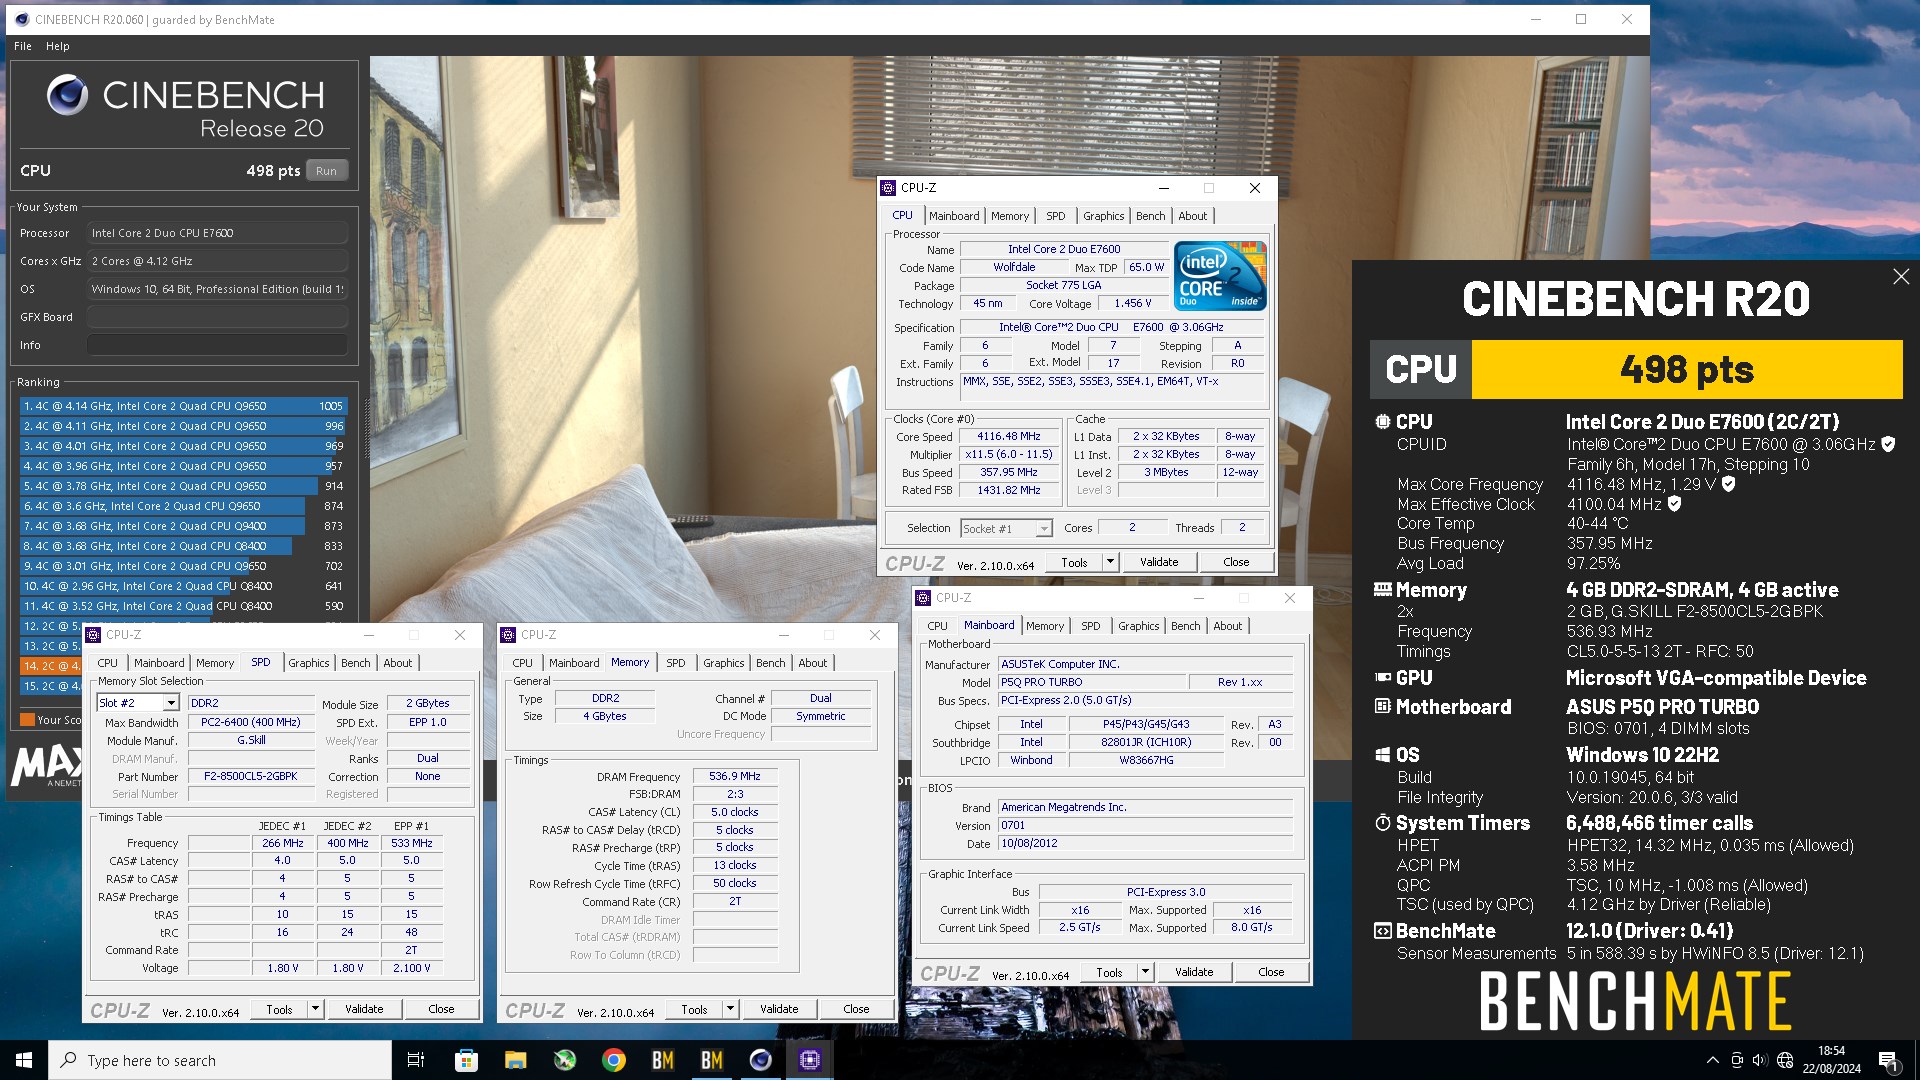Click the BenchMate version section icon
Image resolution: width=1920 pixels, height=1080 pixels.
click(1382, 931)
